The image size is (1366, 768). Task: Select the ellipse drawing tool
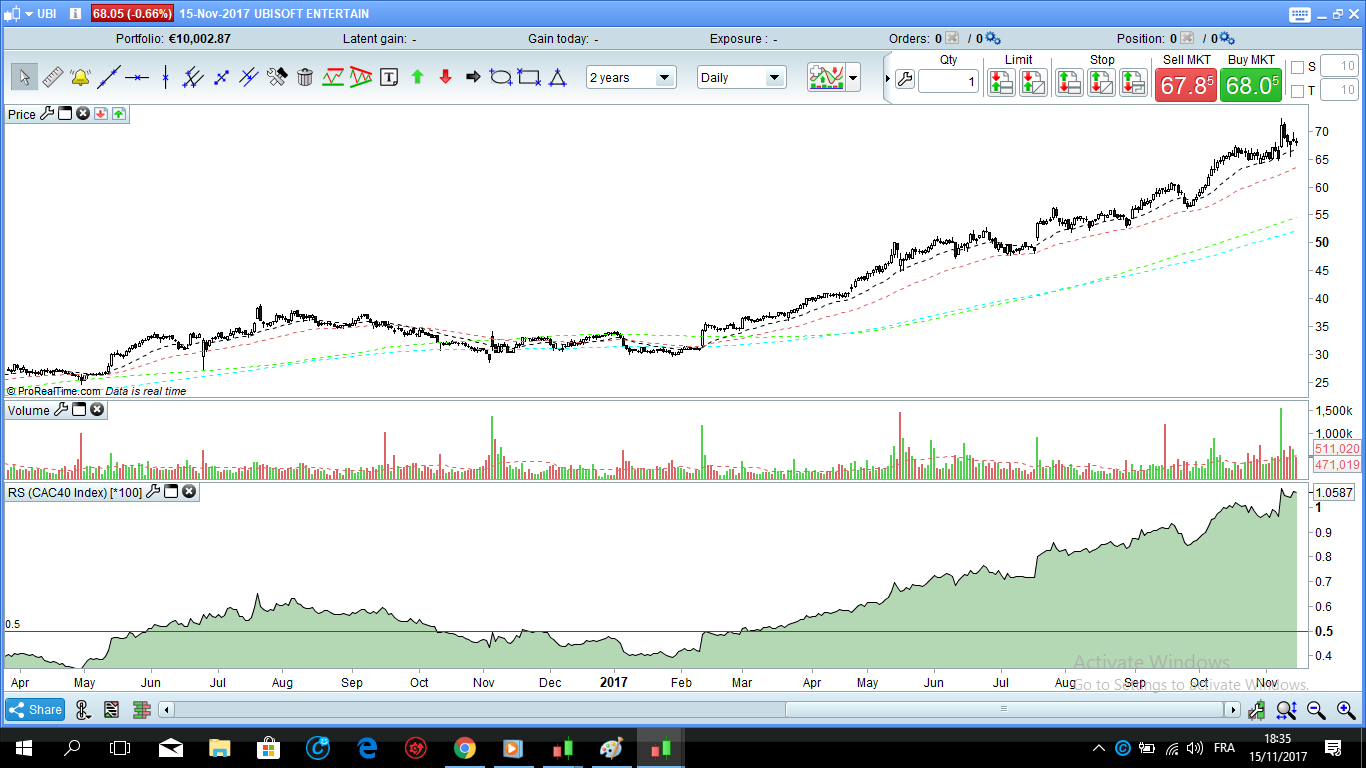(x=501, y=77)
